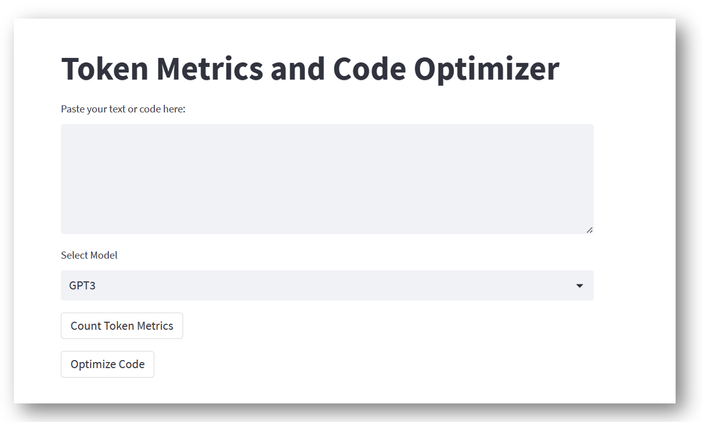Place the cursor inside the empty code box
This screenshot has width=702, height=422.
[326, 179]
